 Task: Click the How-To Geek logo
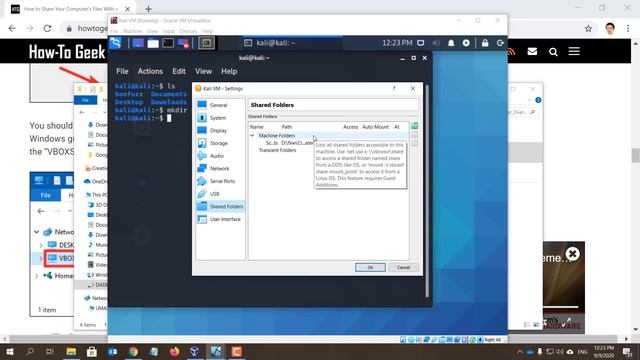(67, 52)
